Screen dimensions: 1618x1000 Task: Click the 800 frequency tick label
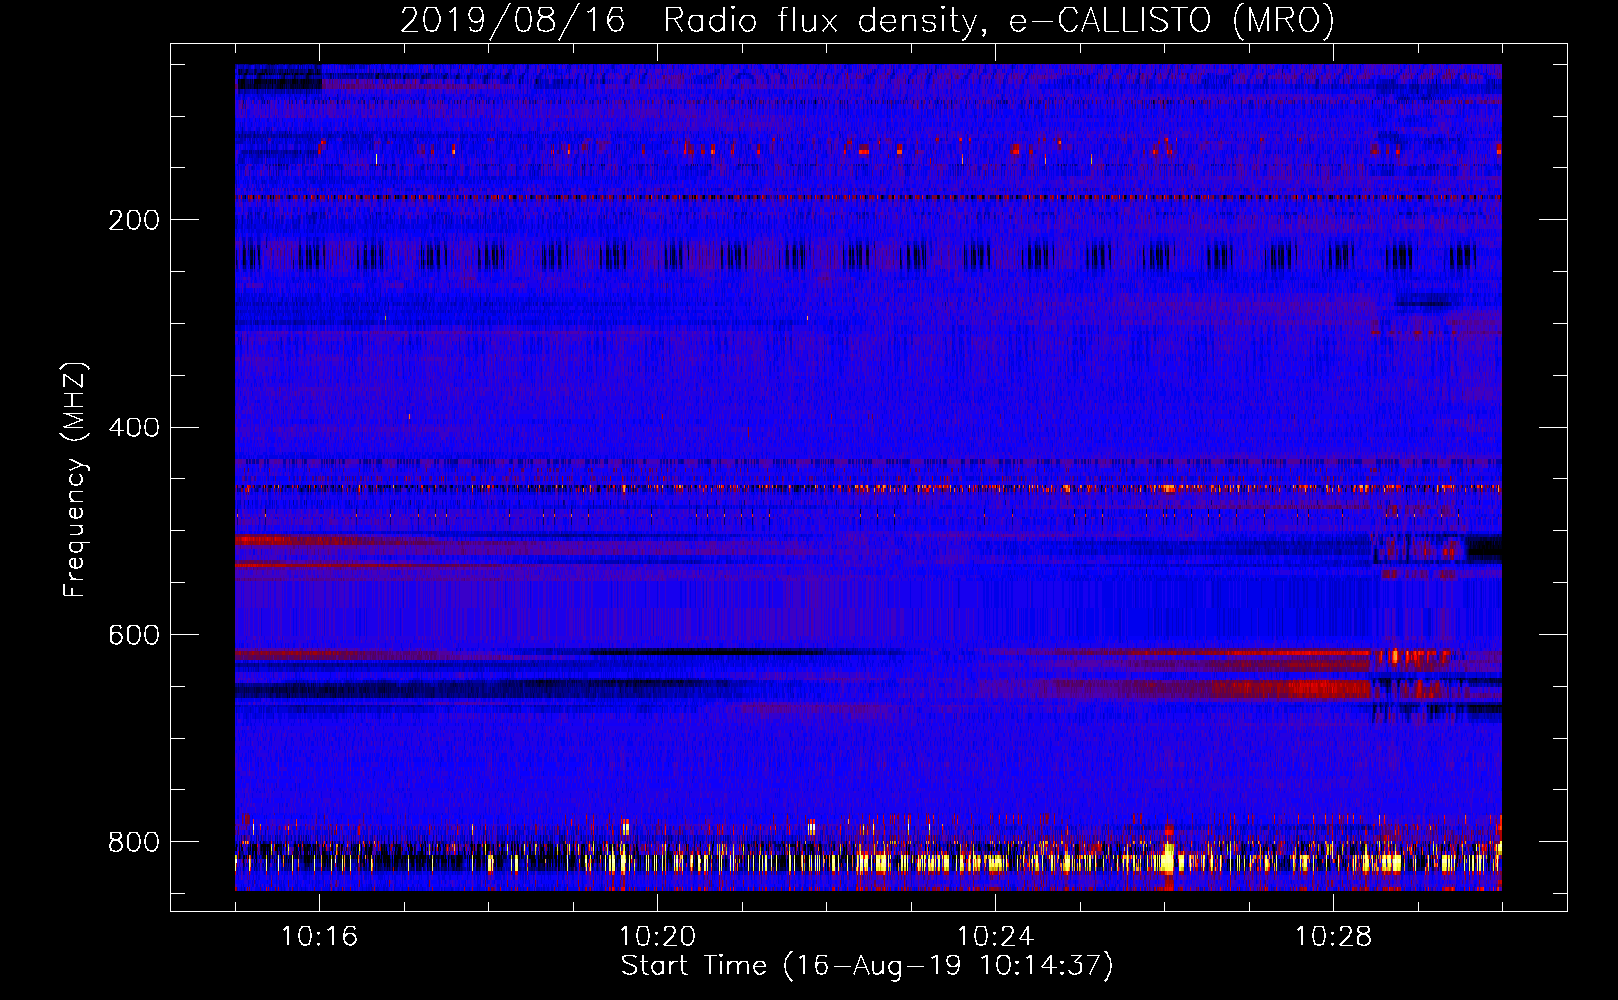(x=133, y=842)
